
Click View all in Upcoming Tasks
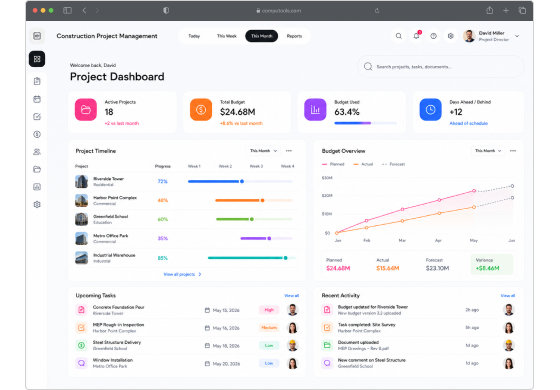coord(291,295)
